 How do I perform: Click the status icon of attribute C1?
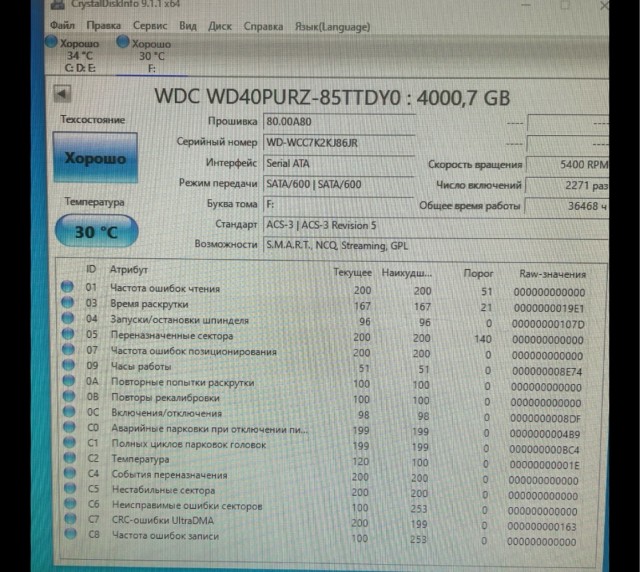click(x=69, y=442)
